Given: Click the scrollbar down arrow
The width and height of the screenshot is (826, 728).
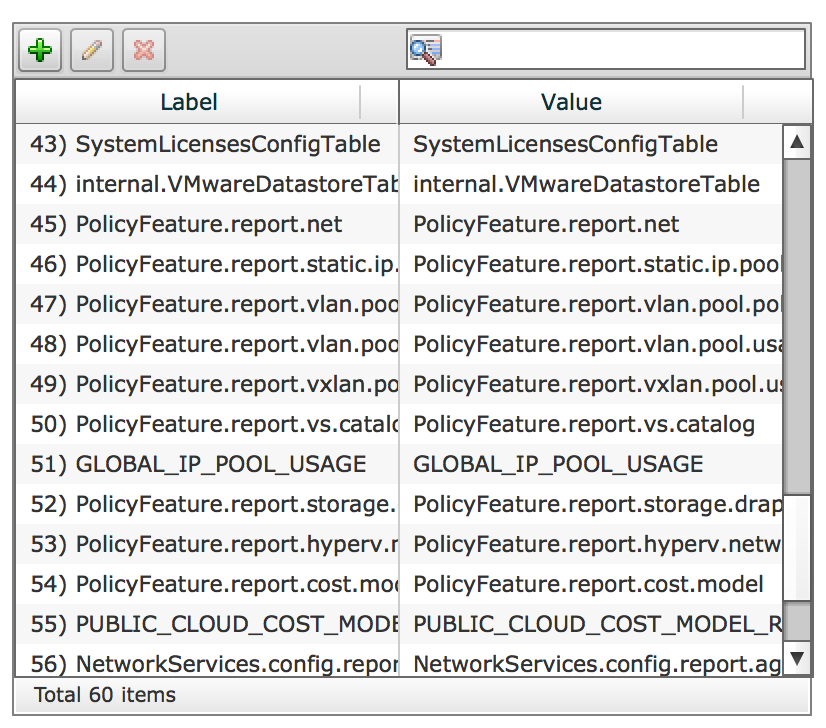Looking at the screenshot, I should pyautogui.click(x=797, y=658).
